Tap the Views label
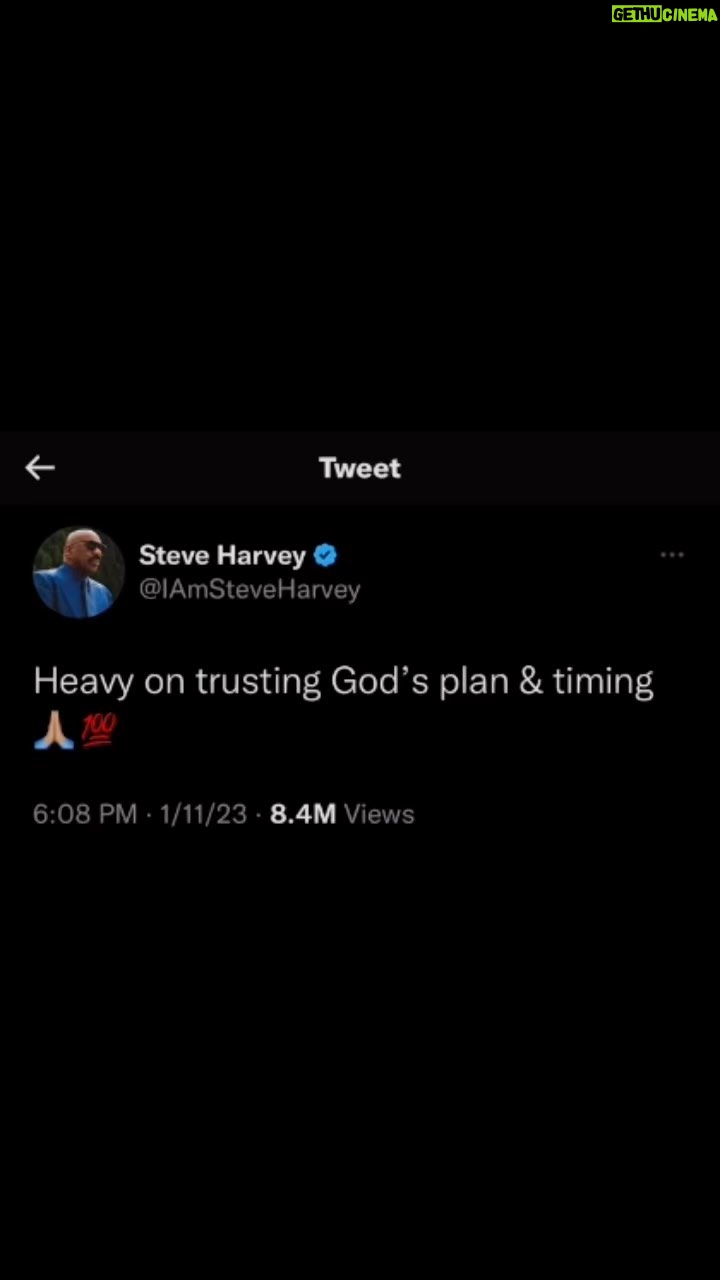This screenshot has width=720, height=1280. [379, 814]
